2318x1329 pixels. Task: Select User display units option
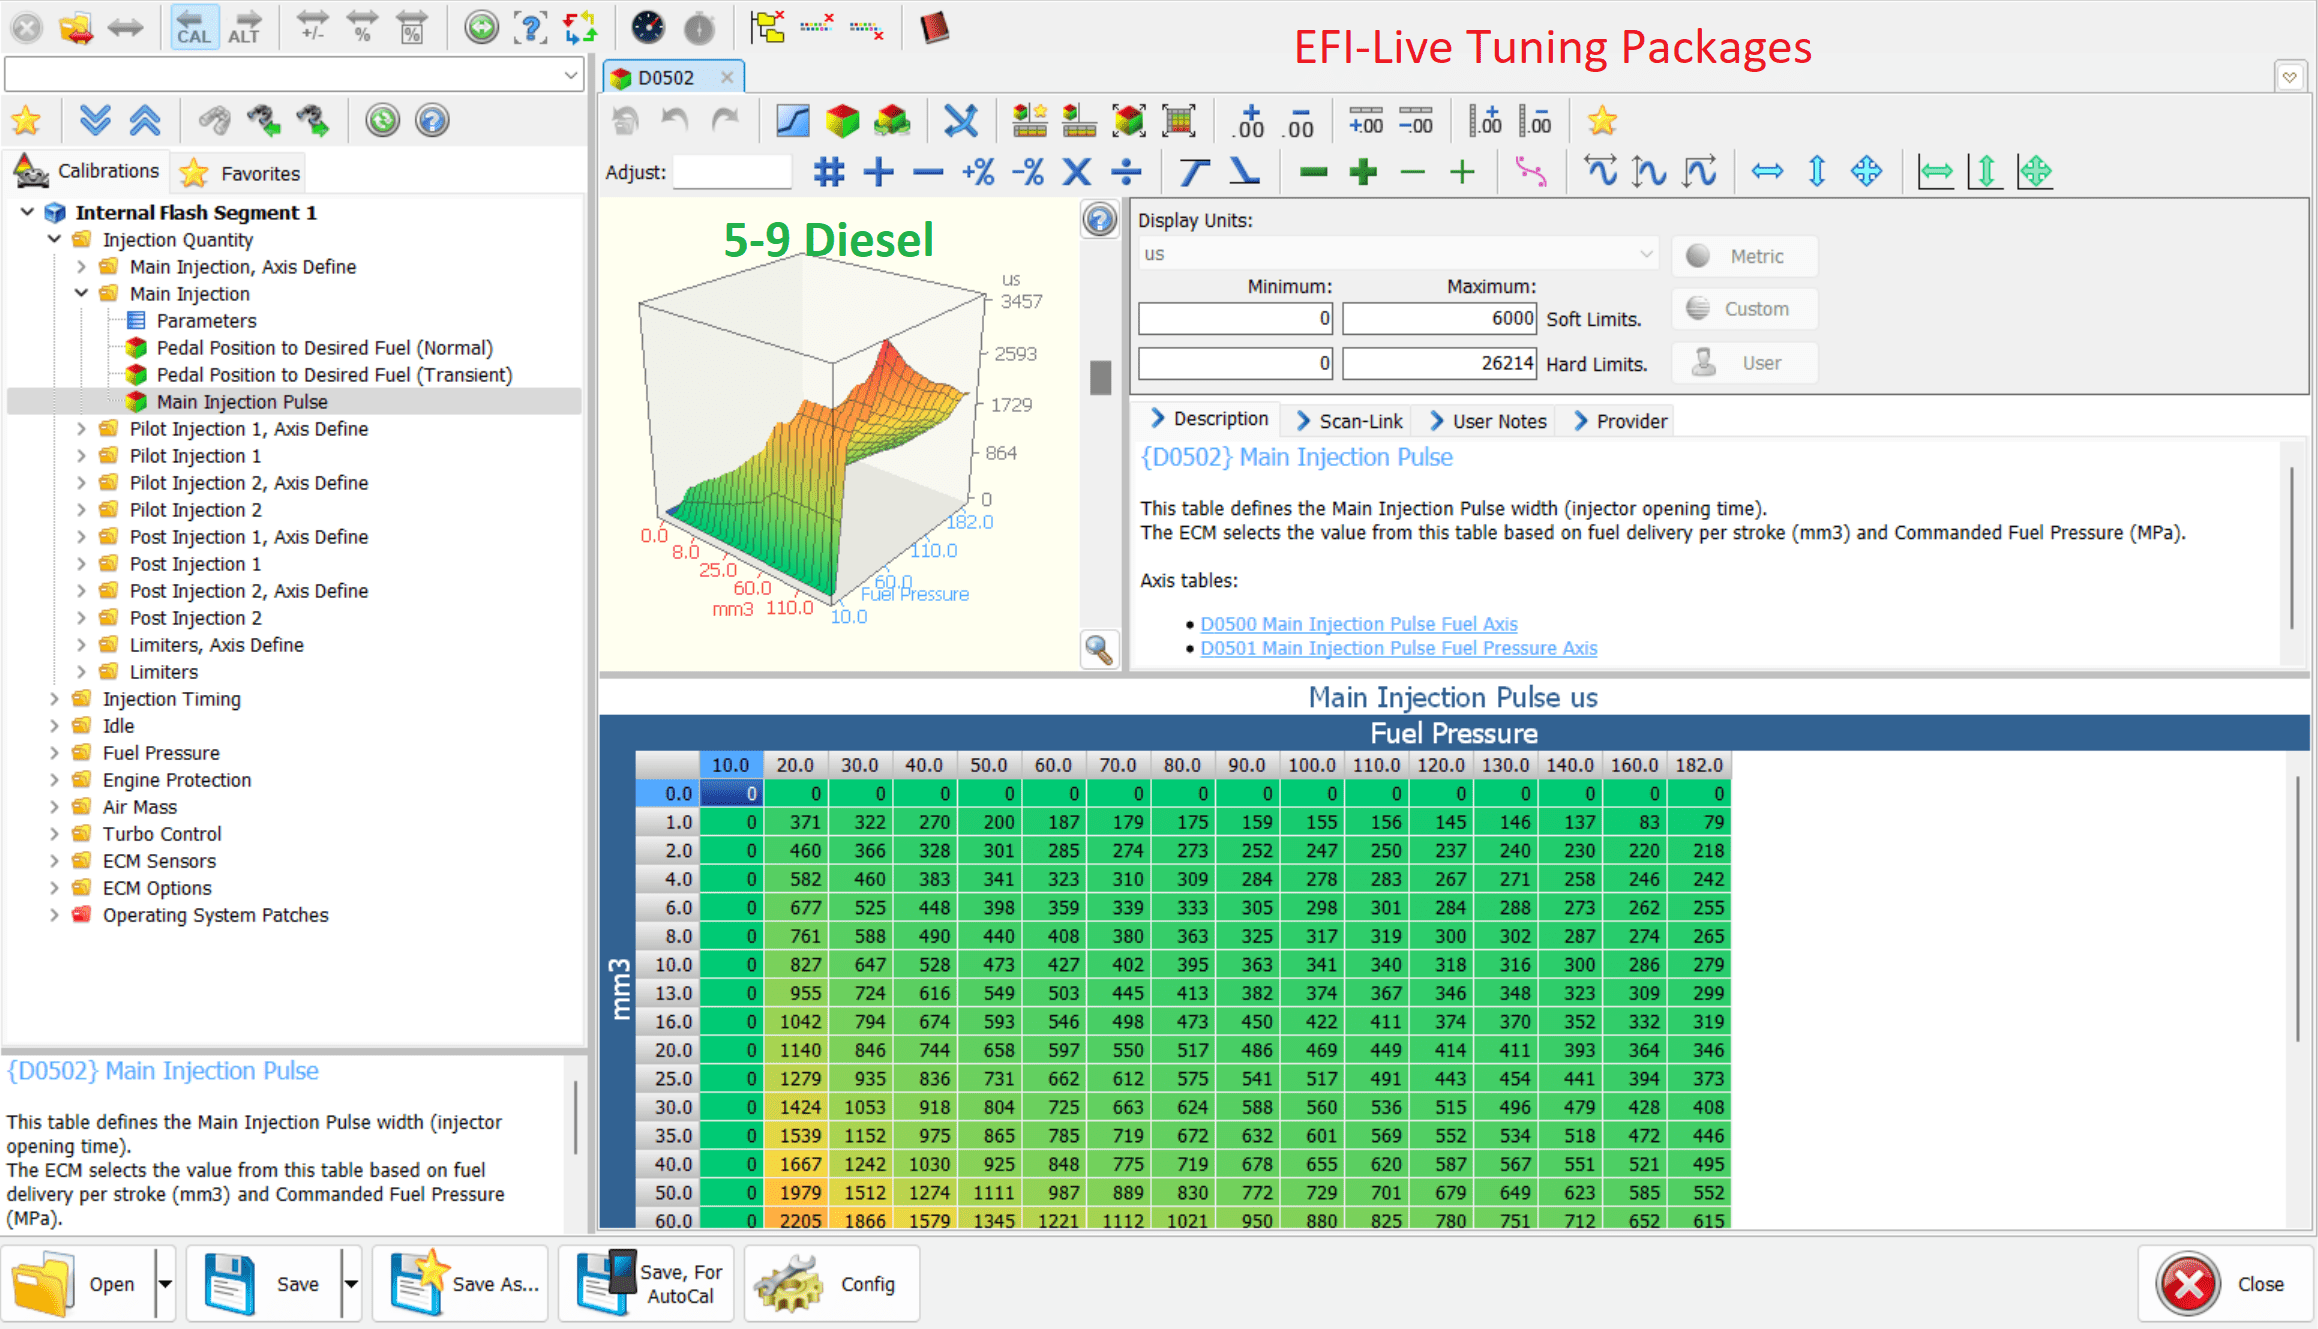tap(1745, 363)
